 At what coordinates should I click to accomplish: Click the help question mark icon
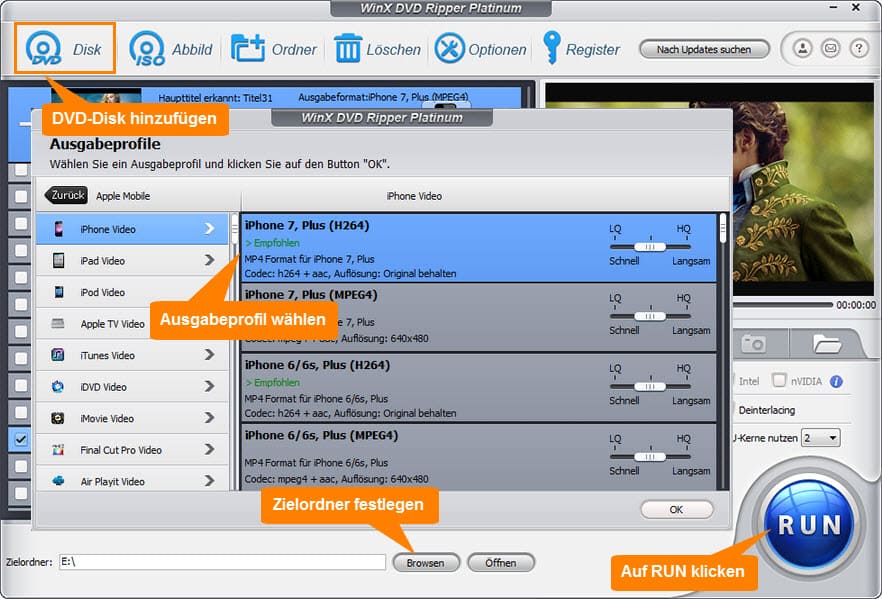coord(858,48)
